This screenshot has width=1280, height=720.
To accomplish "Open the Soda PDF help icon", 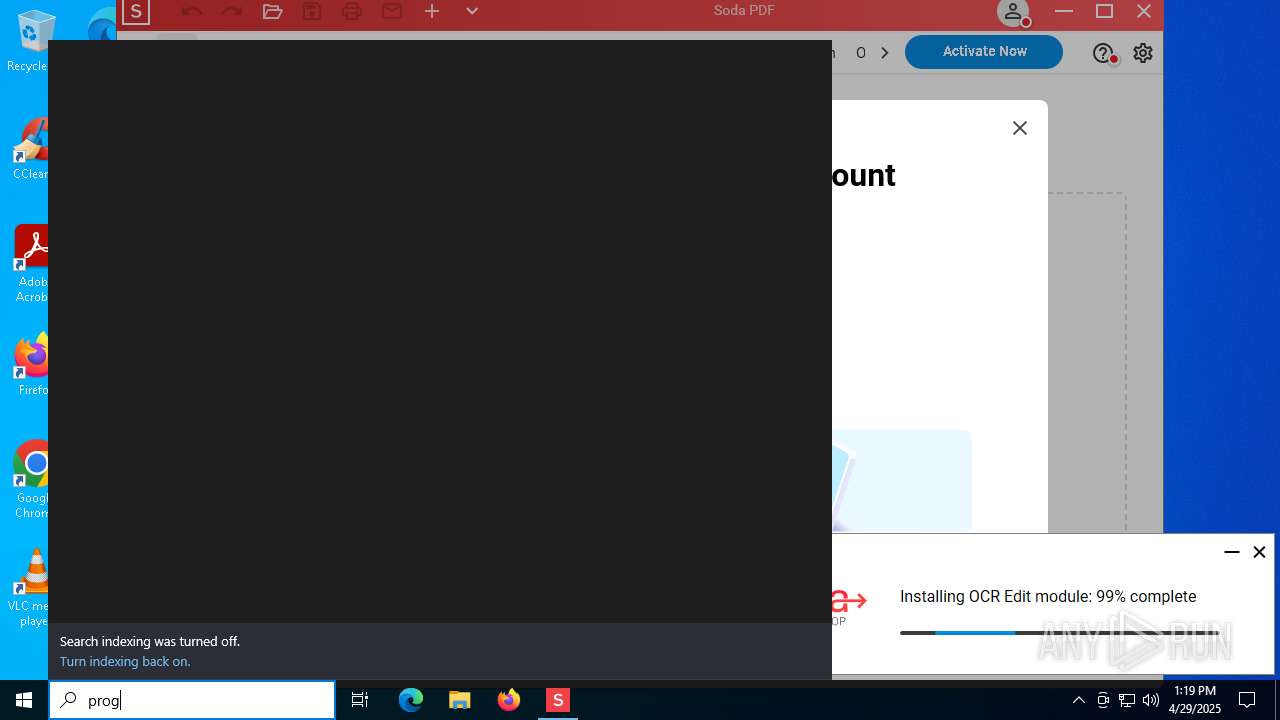I will 1104,54.
